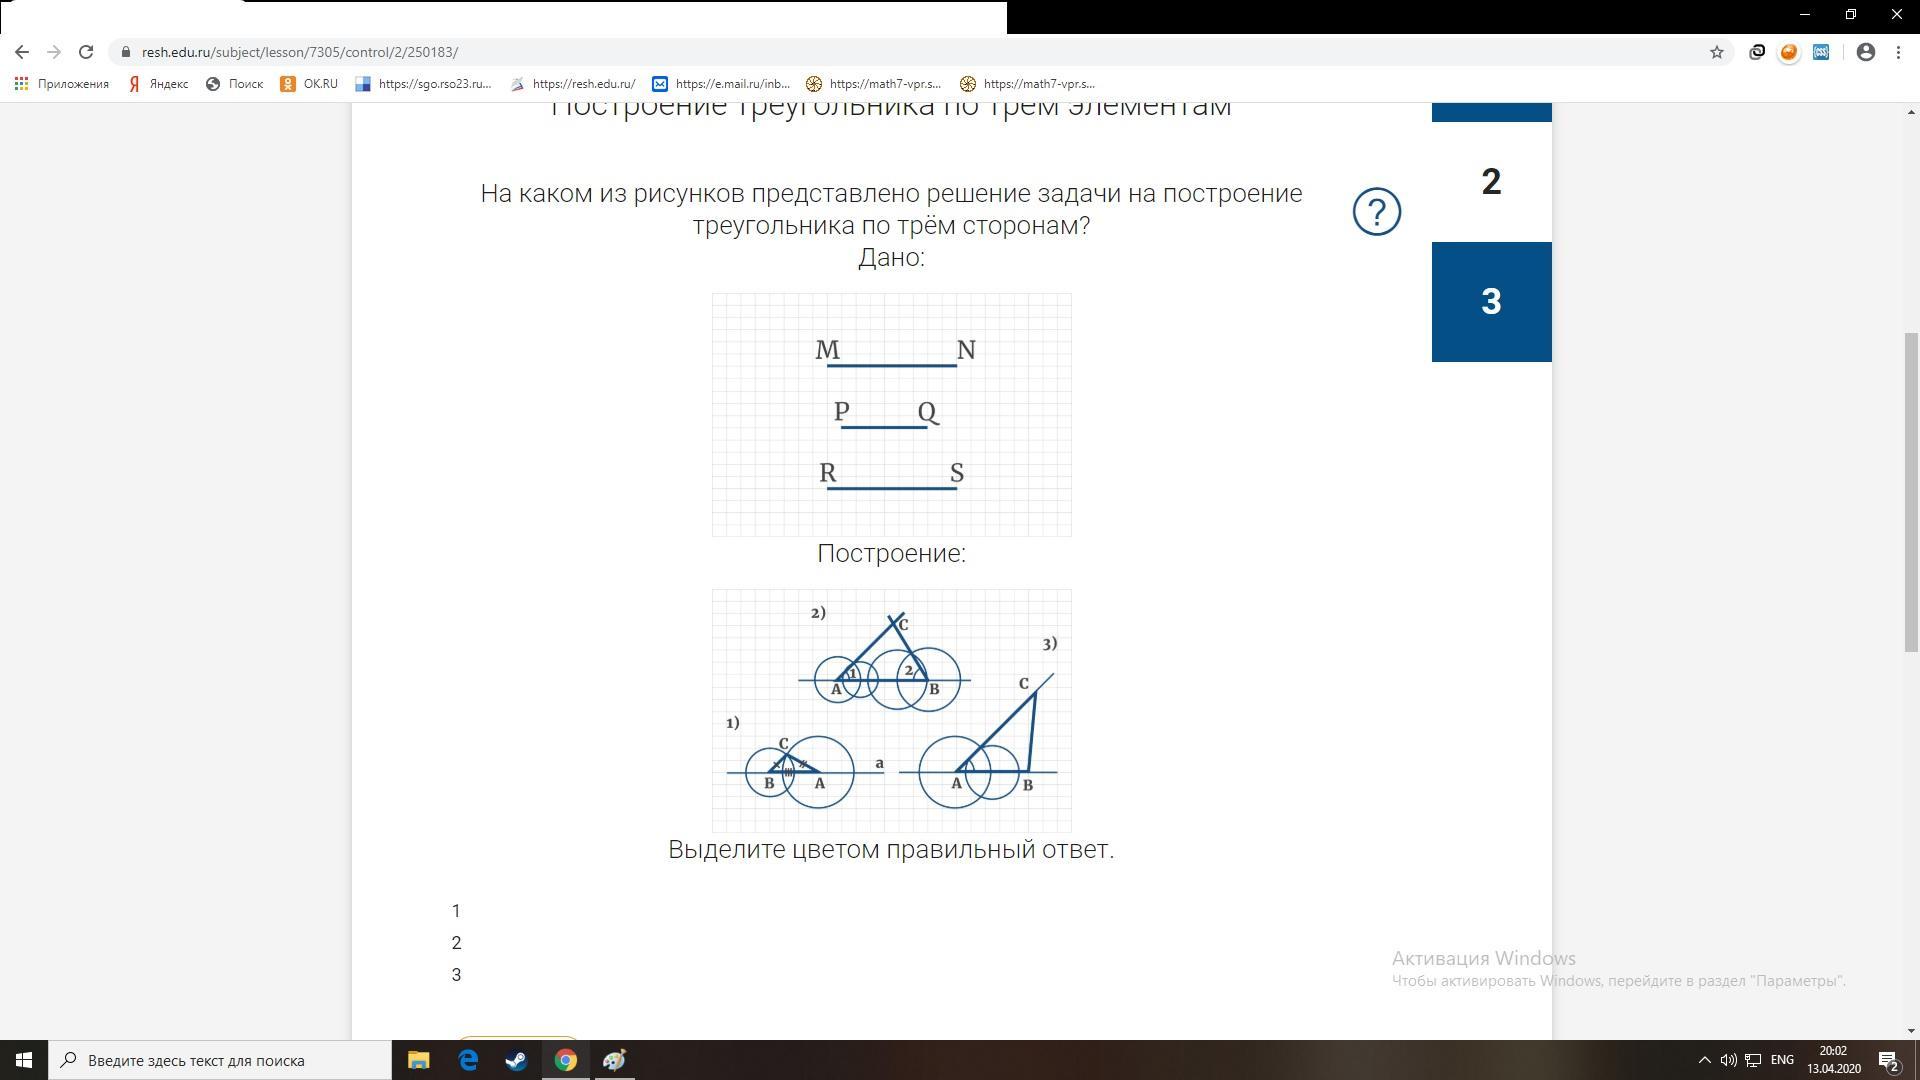Click the forward navigation arrow
The width and height of the screenshot is (1920, 1080).
point(53,50)
